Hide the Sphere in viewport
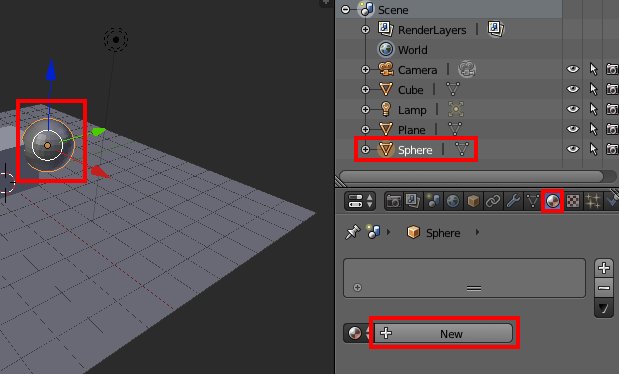Viewport: 619px width, 374px height. point(573,149)
